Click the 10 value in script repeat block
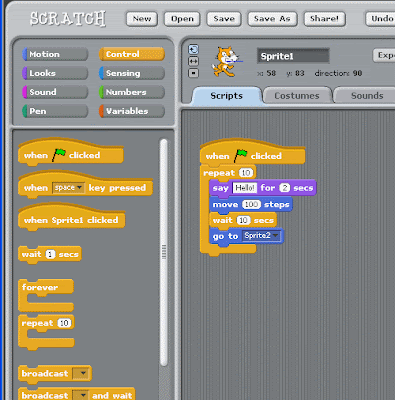Viewport: 395px width, 400px height. coord(246,173)
